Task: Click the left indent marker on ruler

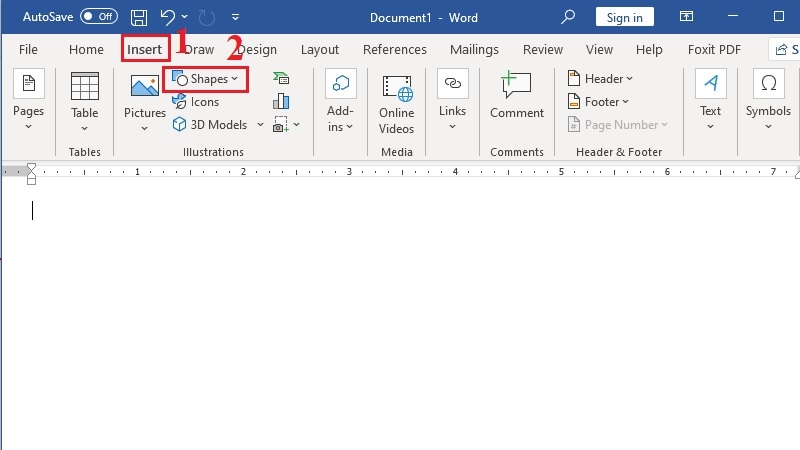Action: pyautogui.click(x=31, y=181)
